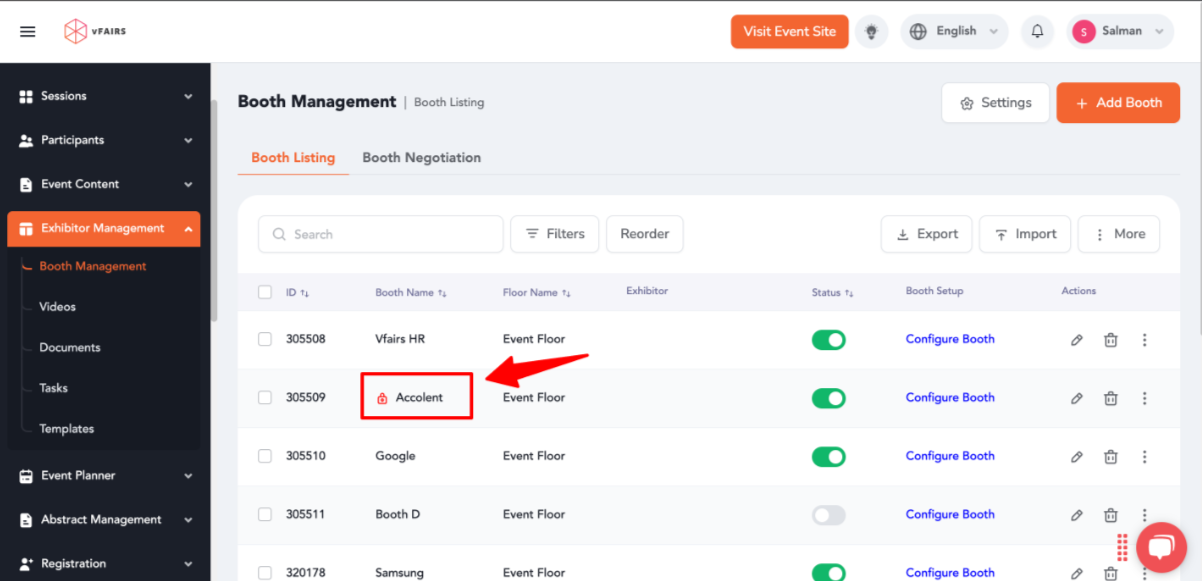Click the sidebar vertical scrollbar
1202x581 pixels.
pyautogui.click(x=214, y=210)
